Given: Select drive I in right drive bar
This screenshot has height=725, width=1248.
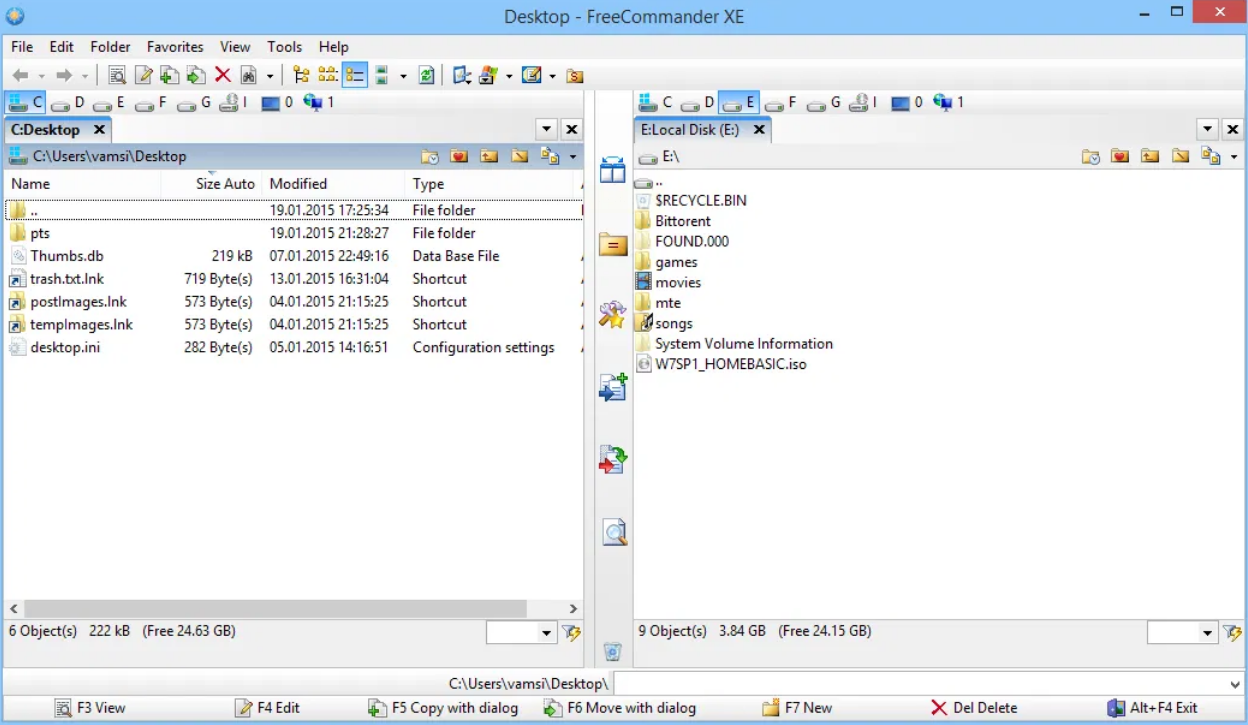Looking at the screenshot, I should pyautogui.click(x=864, y=102).
